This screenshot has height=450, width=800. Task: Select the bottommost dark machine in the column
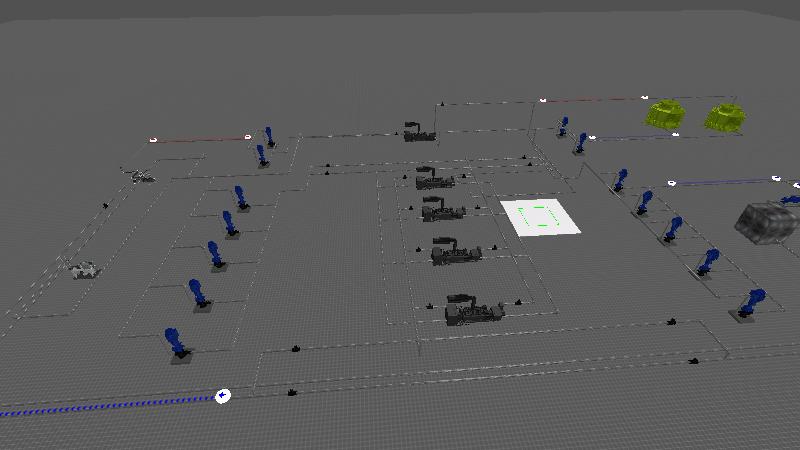tap(473, 310)
